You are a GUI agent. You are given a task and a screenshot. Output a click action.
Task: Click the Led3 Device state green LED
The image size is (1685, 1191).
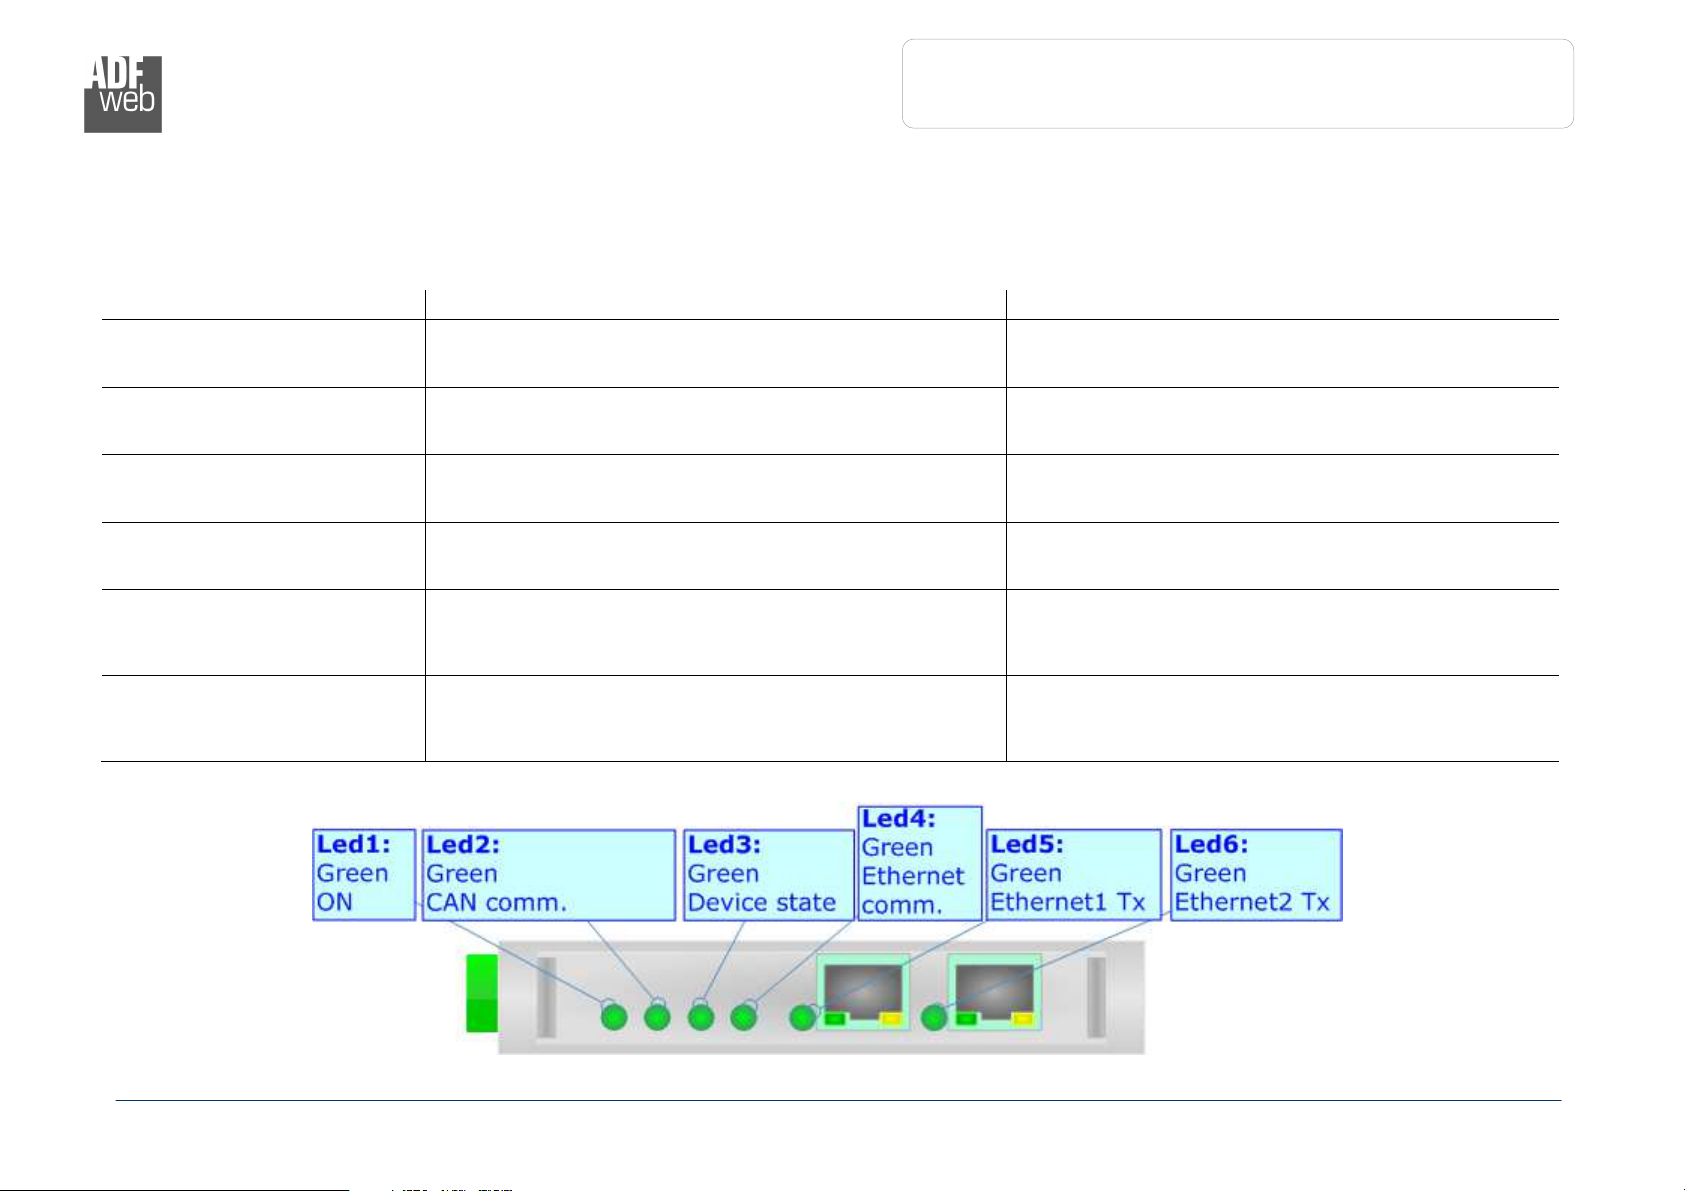coord(701,1018)
